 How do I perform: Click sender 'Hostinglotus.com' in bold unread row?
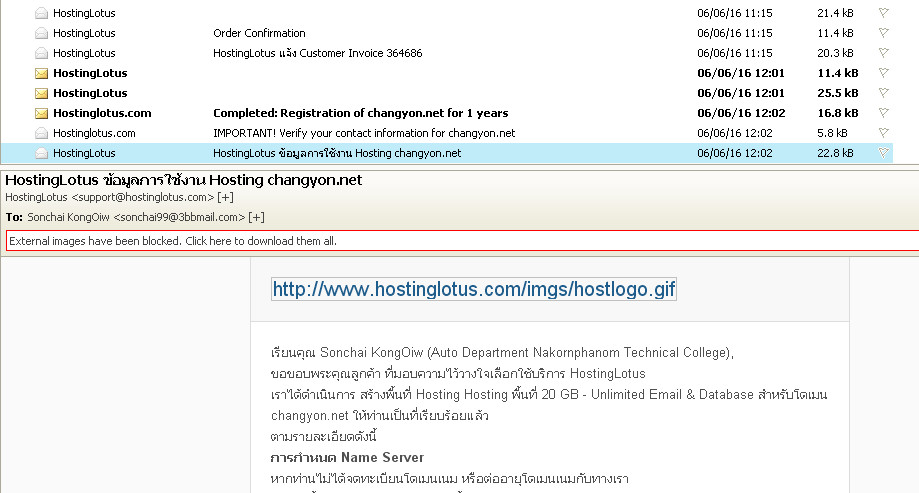click(x=102, y=113)
